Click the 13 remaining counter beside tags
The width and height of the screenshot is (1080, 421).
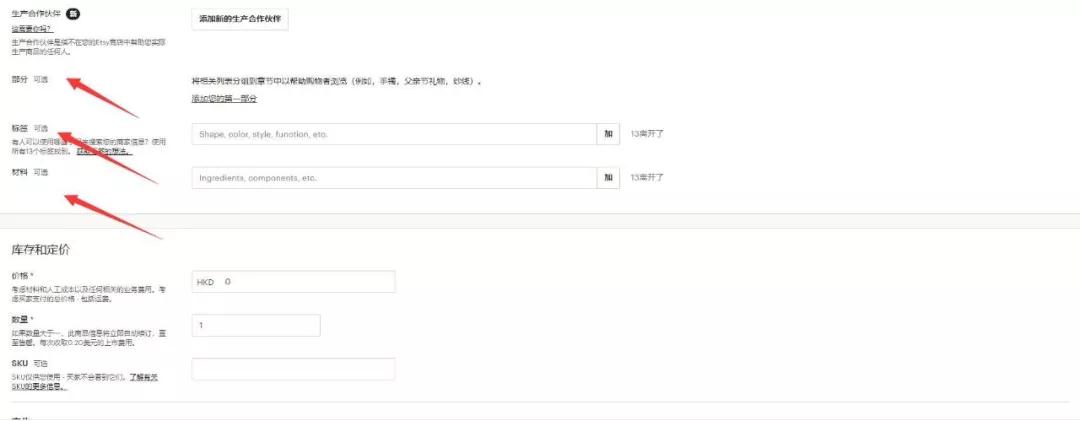(x=647, y=134)
